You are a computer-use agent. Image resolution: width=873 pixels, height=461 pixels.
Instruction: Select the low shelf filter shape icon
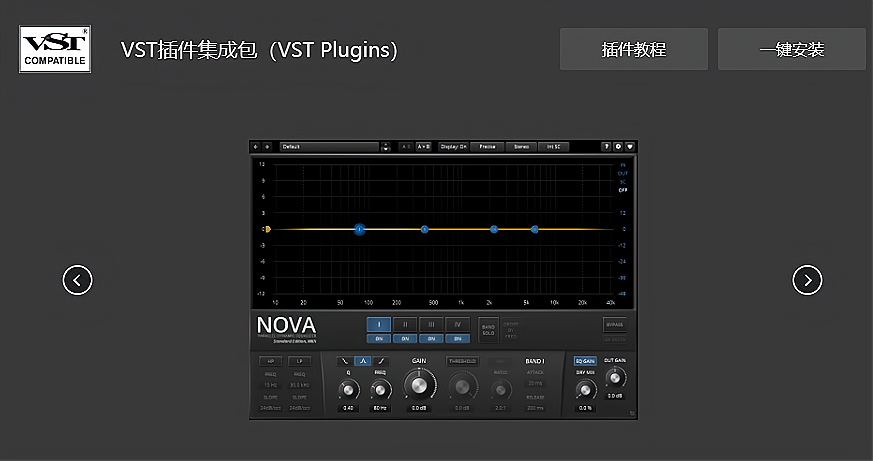[346, 361]
